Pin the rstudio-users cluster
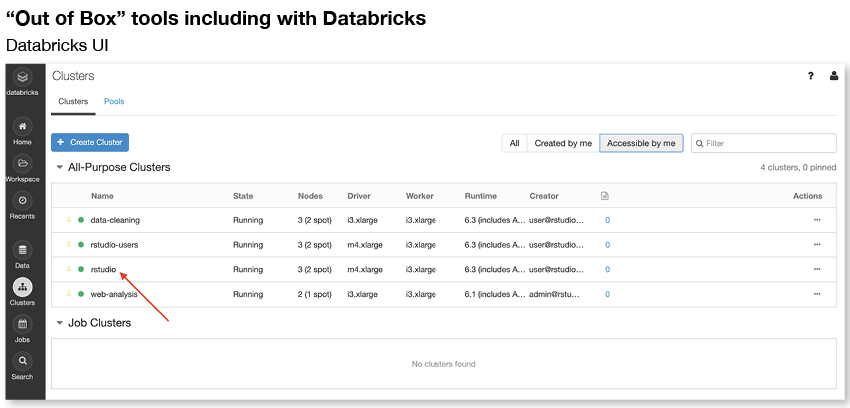This screenshot has height=408, width=850. (x=69, y=245)
